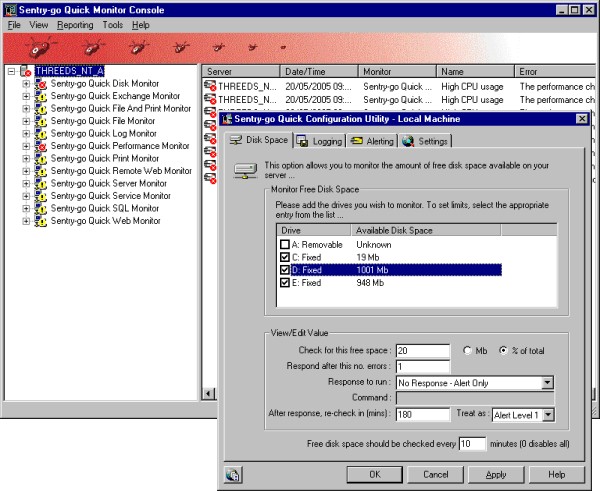Switch to the Logging tab
Screen dimensions: 600x491
point(320,141)
